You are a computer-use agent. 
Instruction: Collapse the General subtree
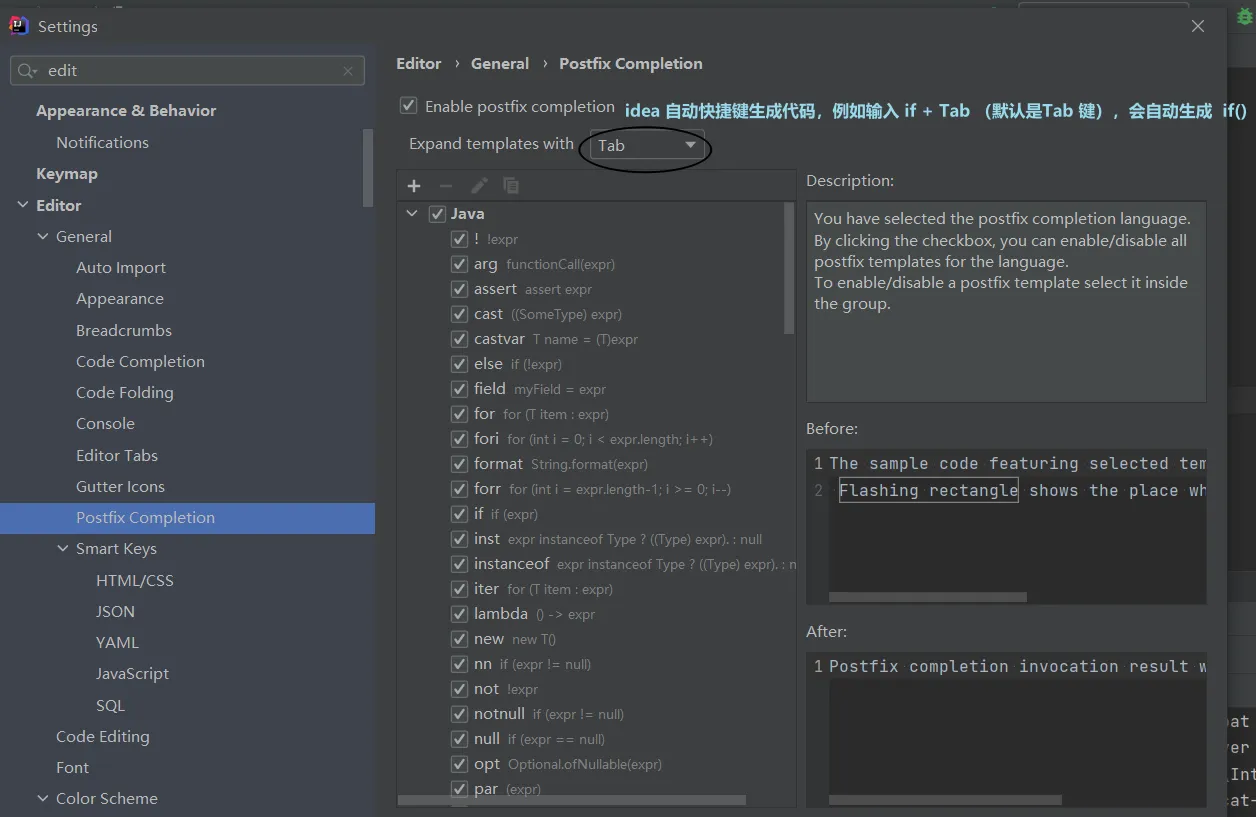[x=43, y=237]
